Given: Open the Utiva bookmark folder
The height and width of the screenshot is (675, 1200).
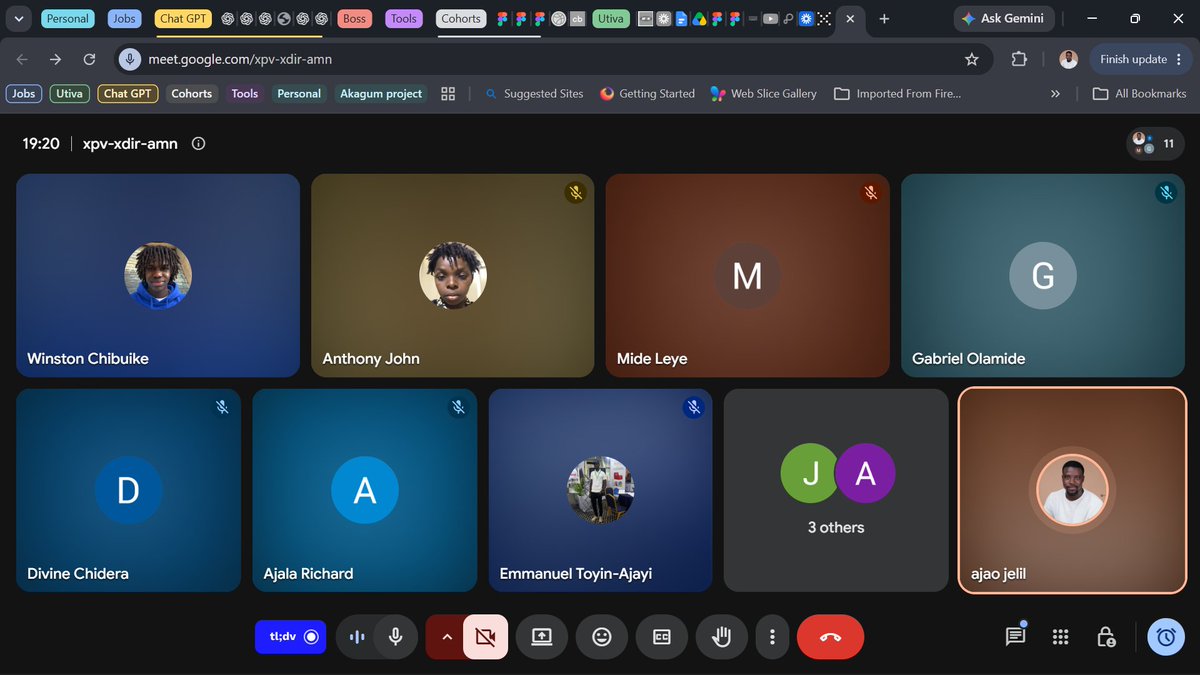Looking at the screenshot, I should pyautogui.click(x=69, y=93).
